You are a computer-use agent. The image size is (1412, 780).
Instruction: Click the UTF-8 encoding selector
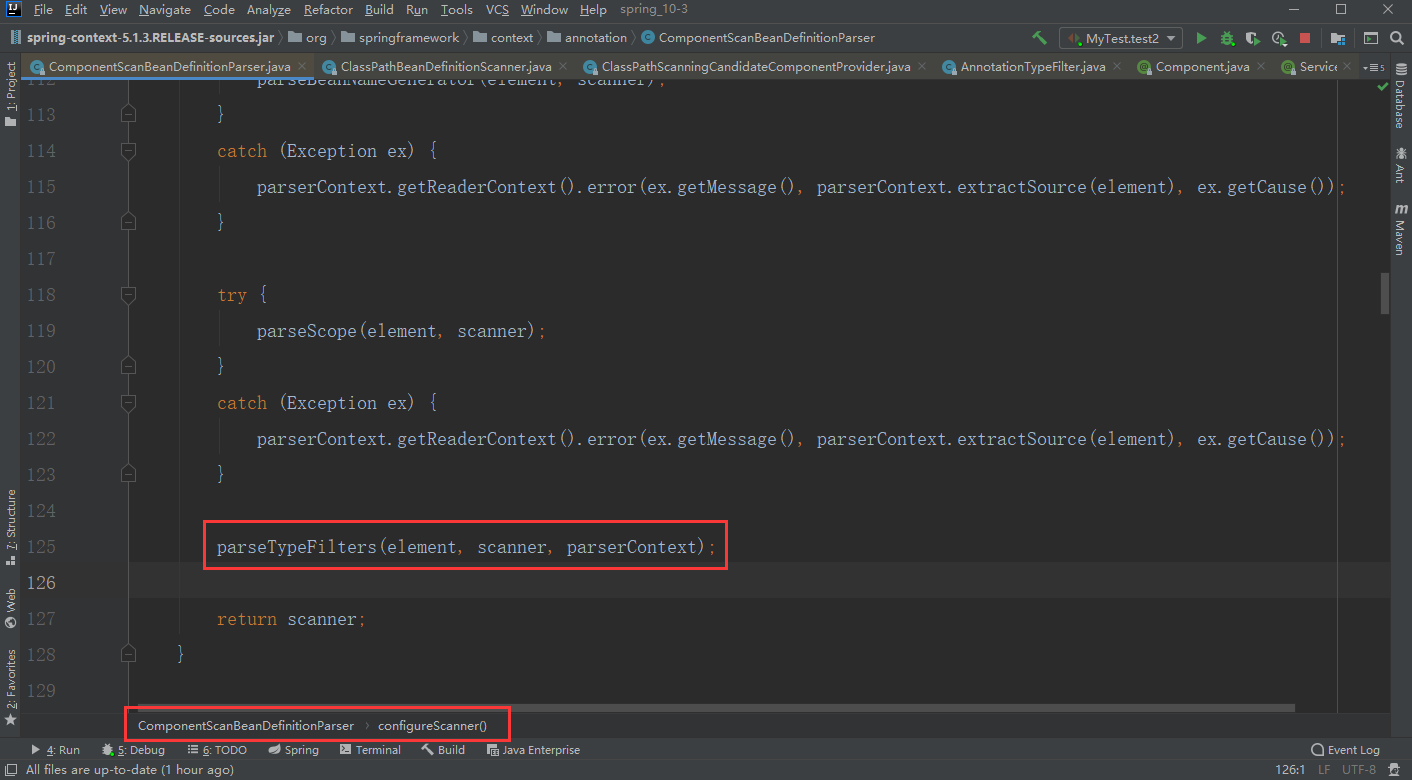[1358, 770]
